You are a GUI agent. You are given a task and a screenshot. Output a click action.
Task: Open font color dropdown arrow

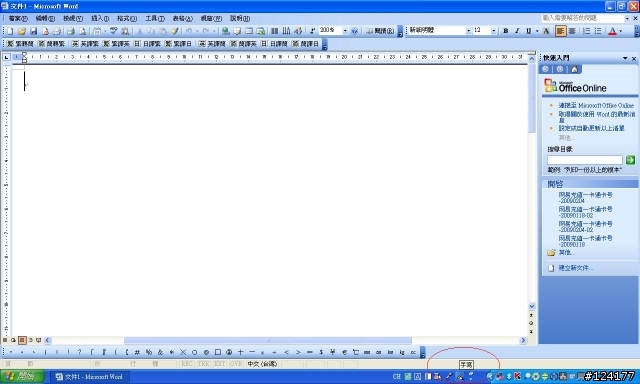tap(621, 31)
